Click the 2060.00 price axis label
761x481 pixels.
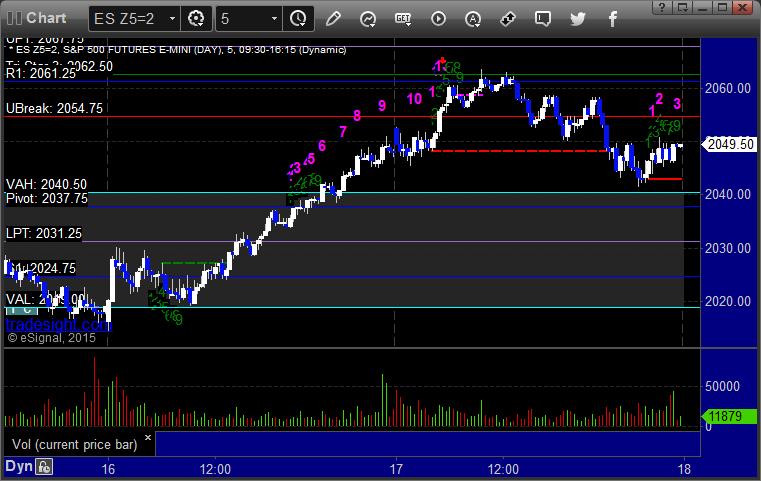(728, 88)
